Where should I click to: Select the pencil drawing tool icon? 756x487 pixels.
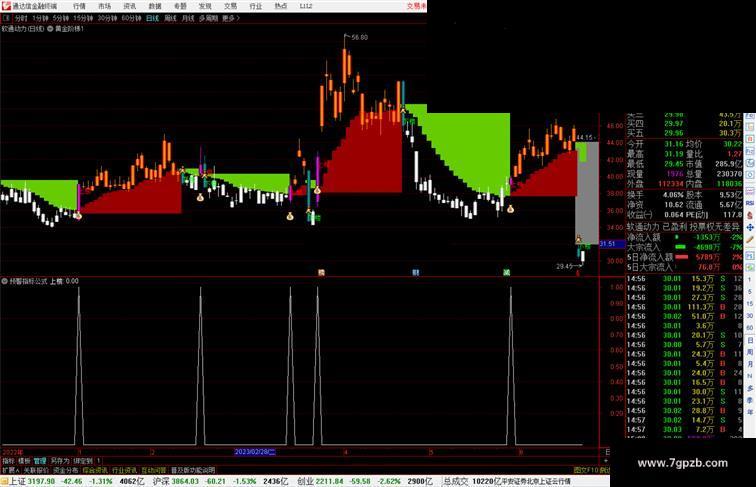click(x=750, y=239)
